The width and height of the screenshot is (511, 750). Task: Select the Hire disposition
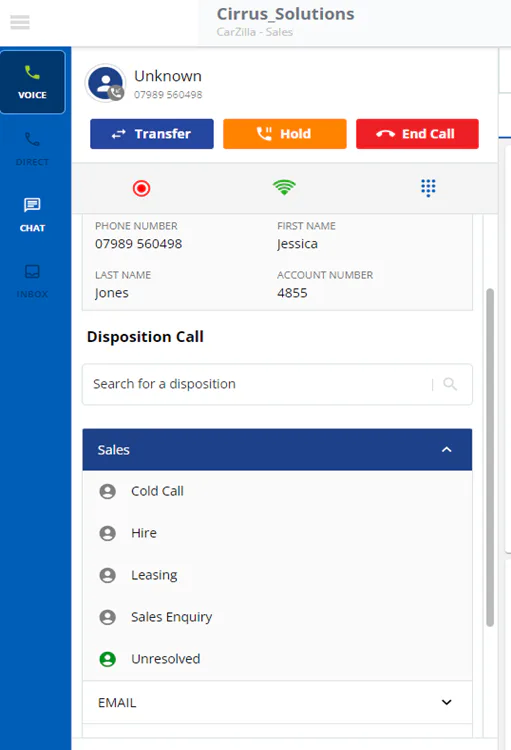[277, 533]
